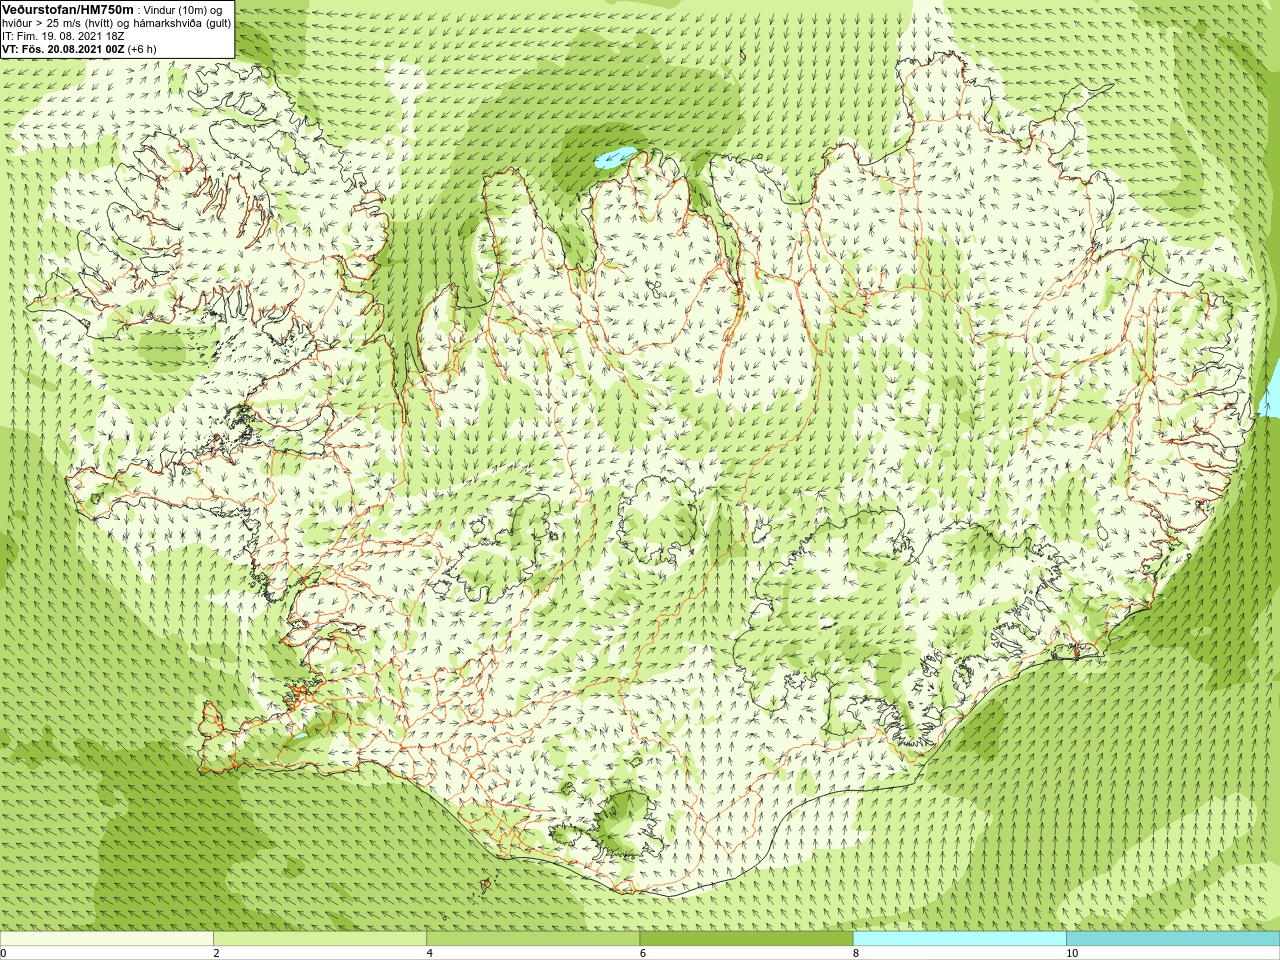The height and width of the screenshot is (960, 1280).
Task: Click the 6–8 m/s dark green legend swatch
Action: [746, 939]
